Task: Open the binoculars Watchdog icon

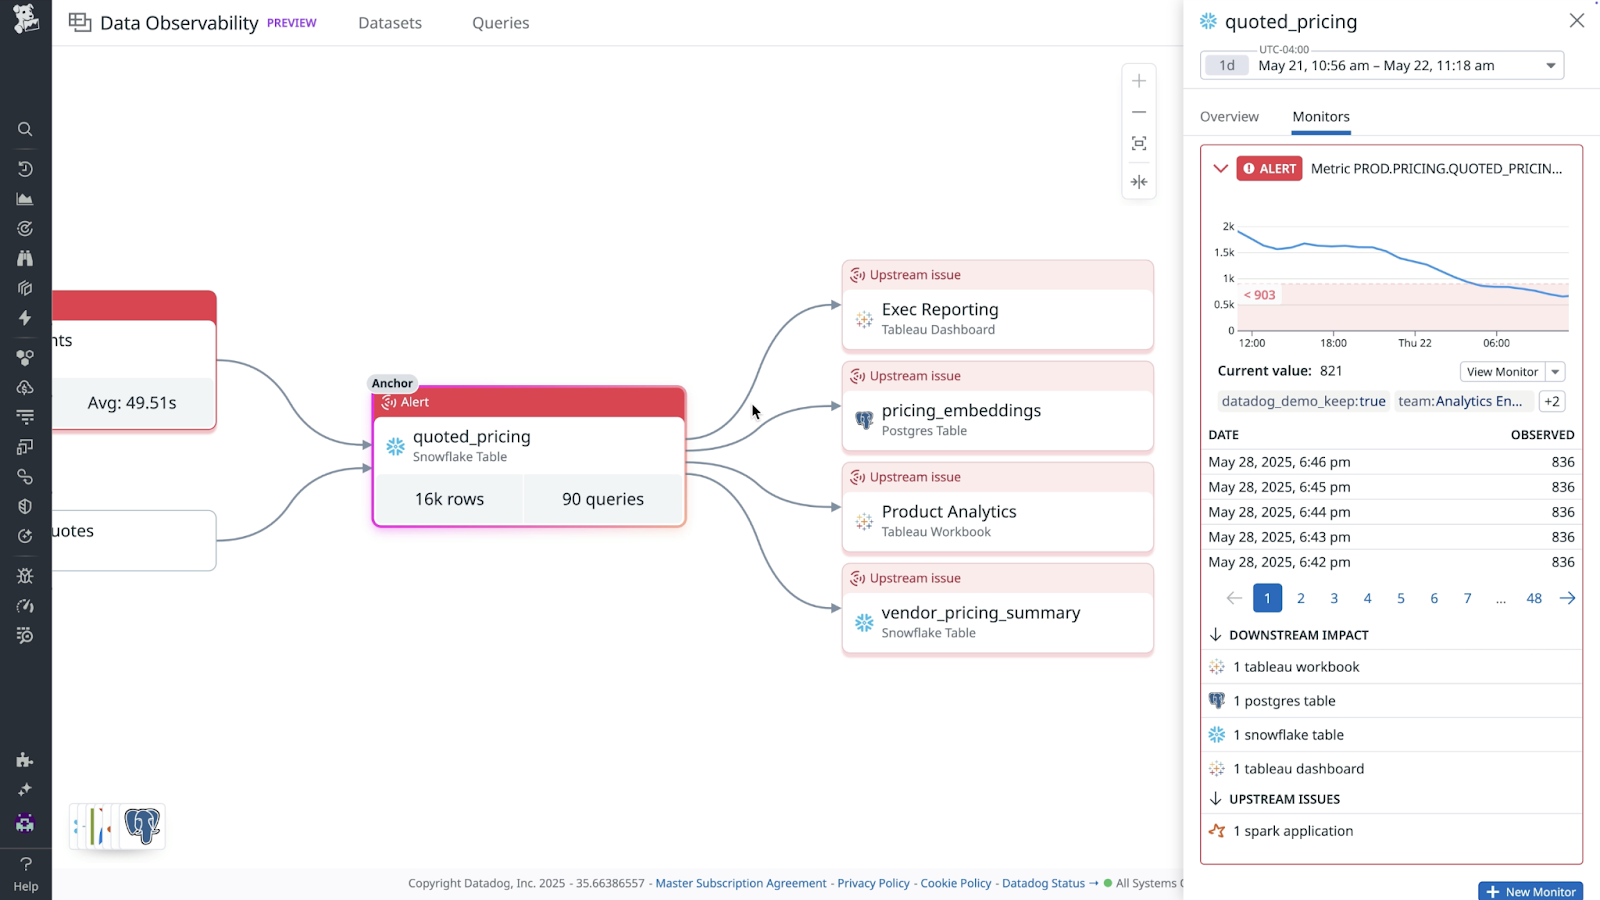Action: 25,258
